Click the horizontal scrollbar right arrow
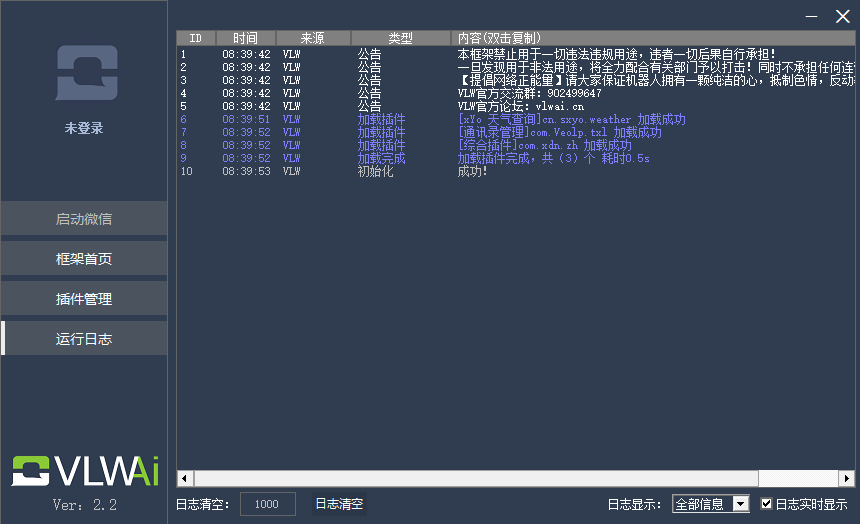The image size is (860, 524). pos(847,478)
